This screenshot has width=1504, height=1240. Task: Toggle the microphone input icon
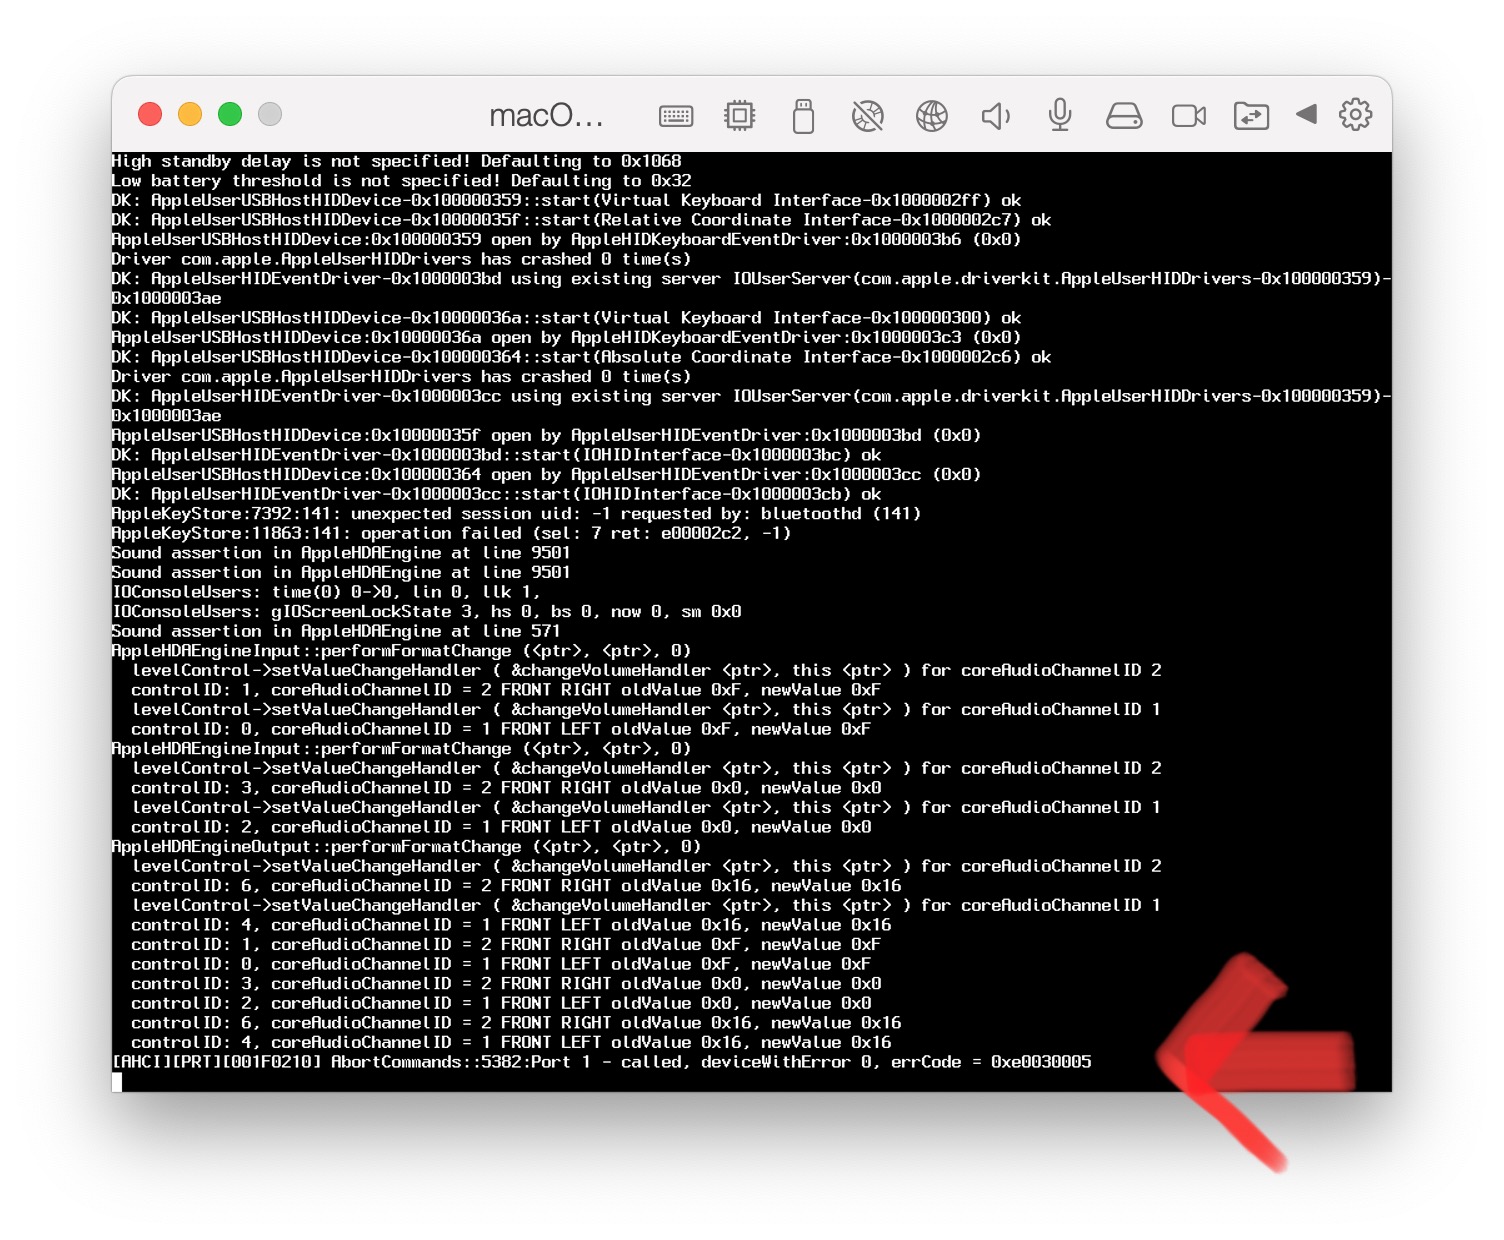[x=1060, y=116]
